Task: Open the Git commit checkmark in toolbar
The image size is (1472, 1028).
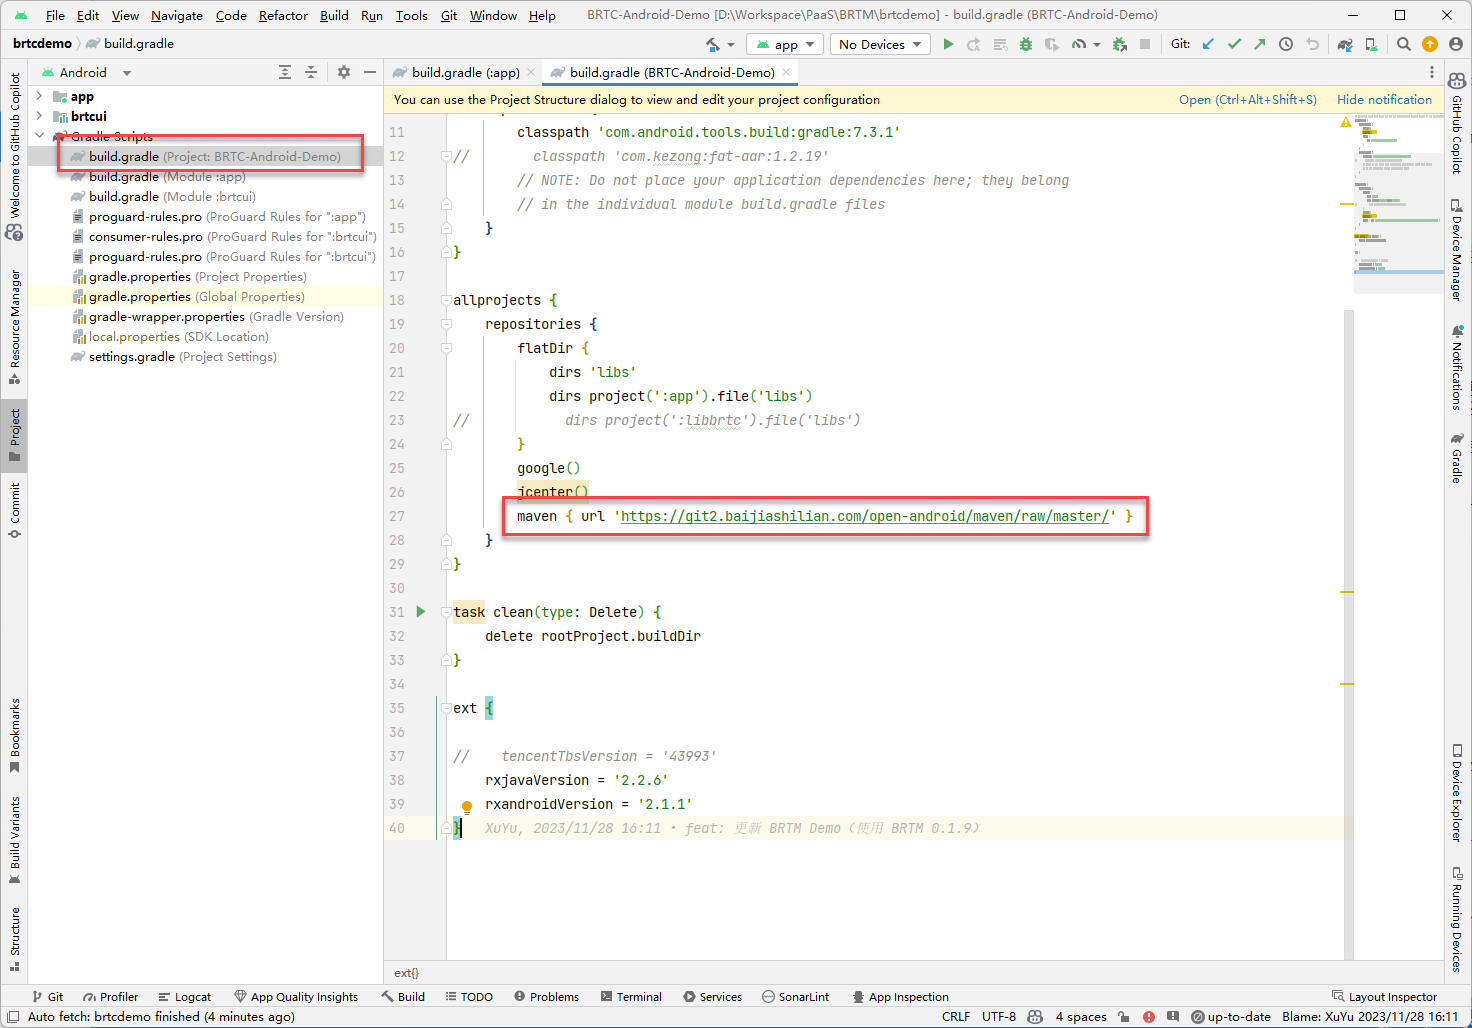Action: click(x=1234, y=44)
